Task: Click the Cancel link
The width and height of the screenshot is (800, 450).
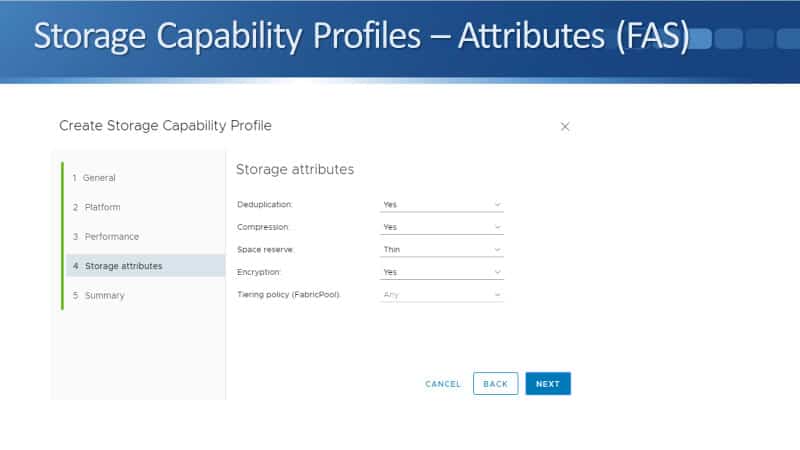Action: 443,384
